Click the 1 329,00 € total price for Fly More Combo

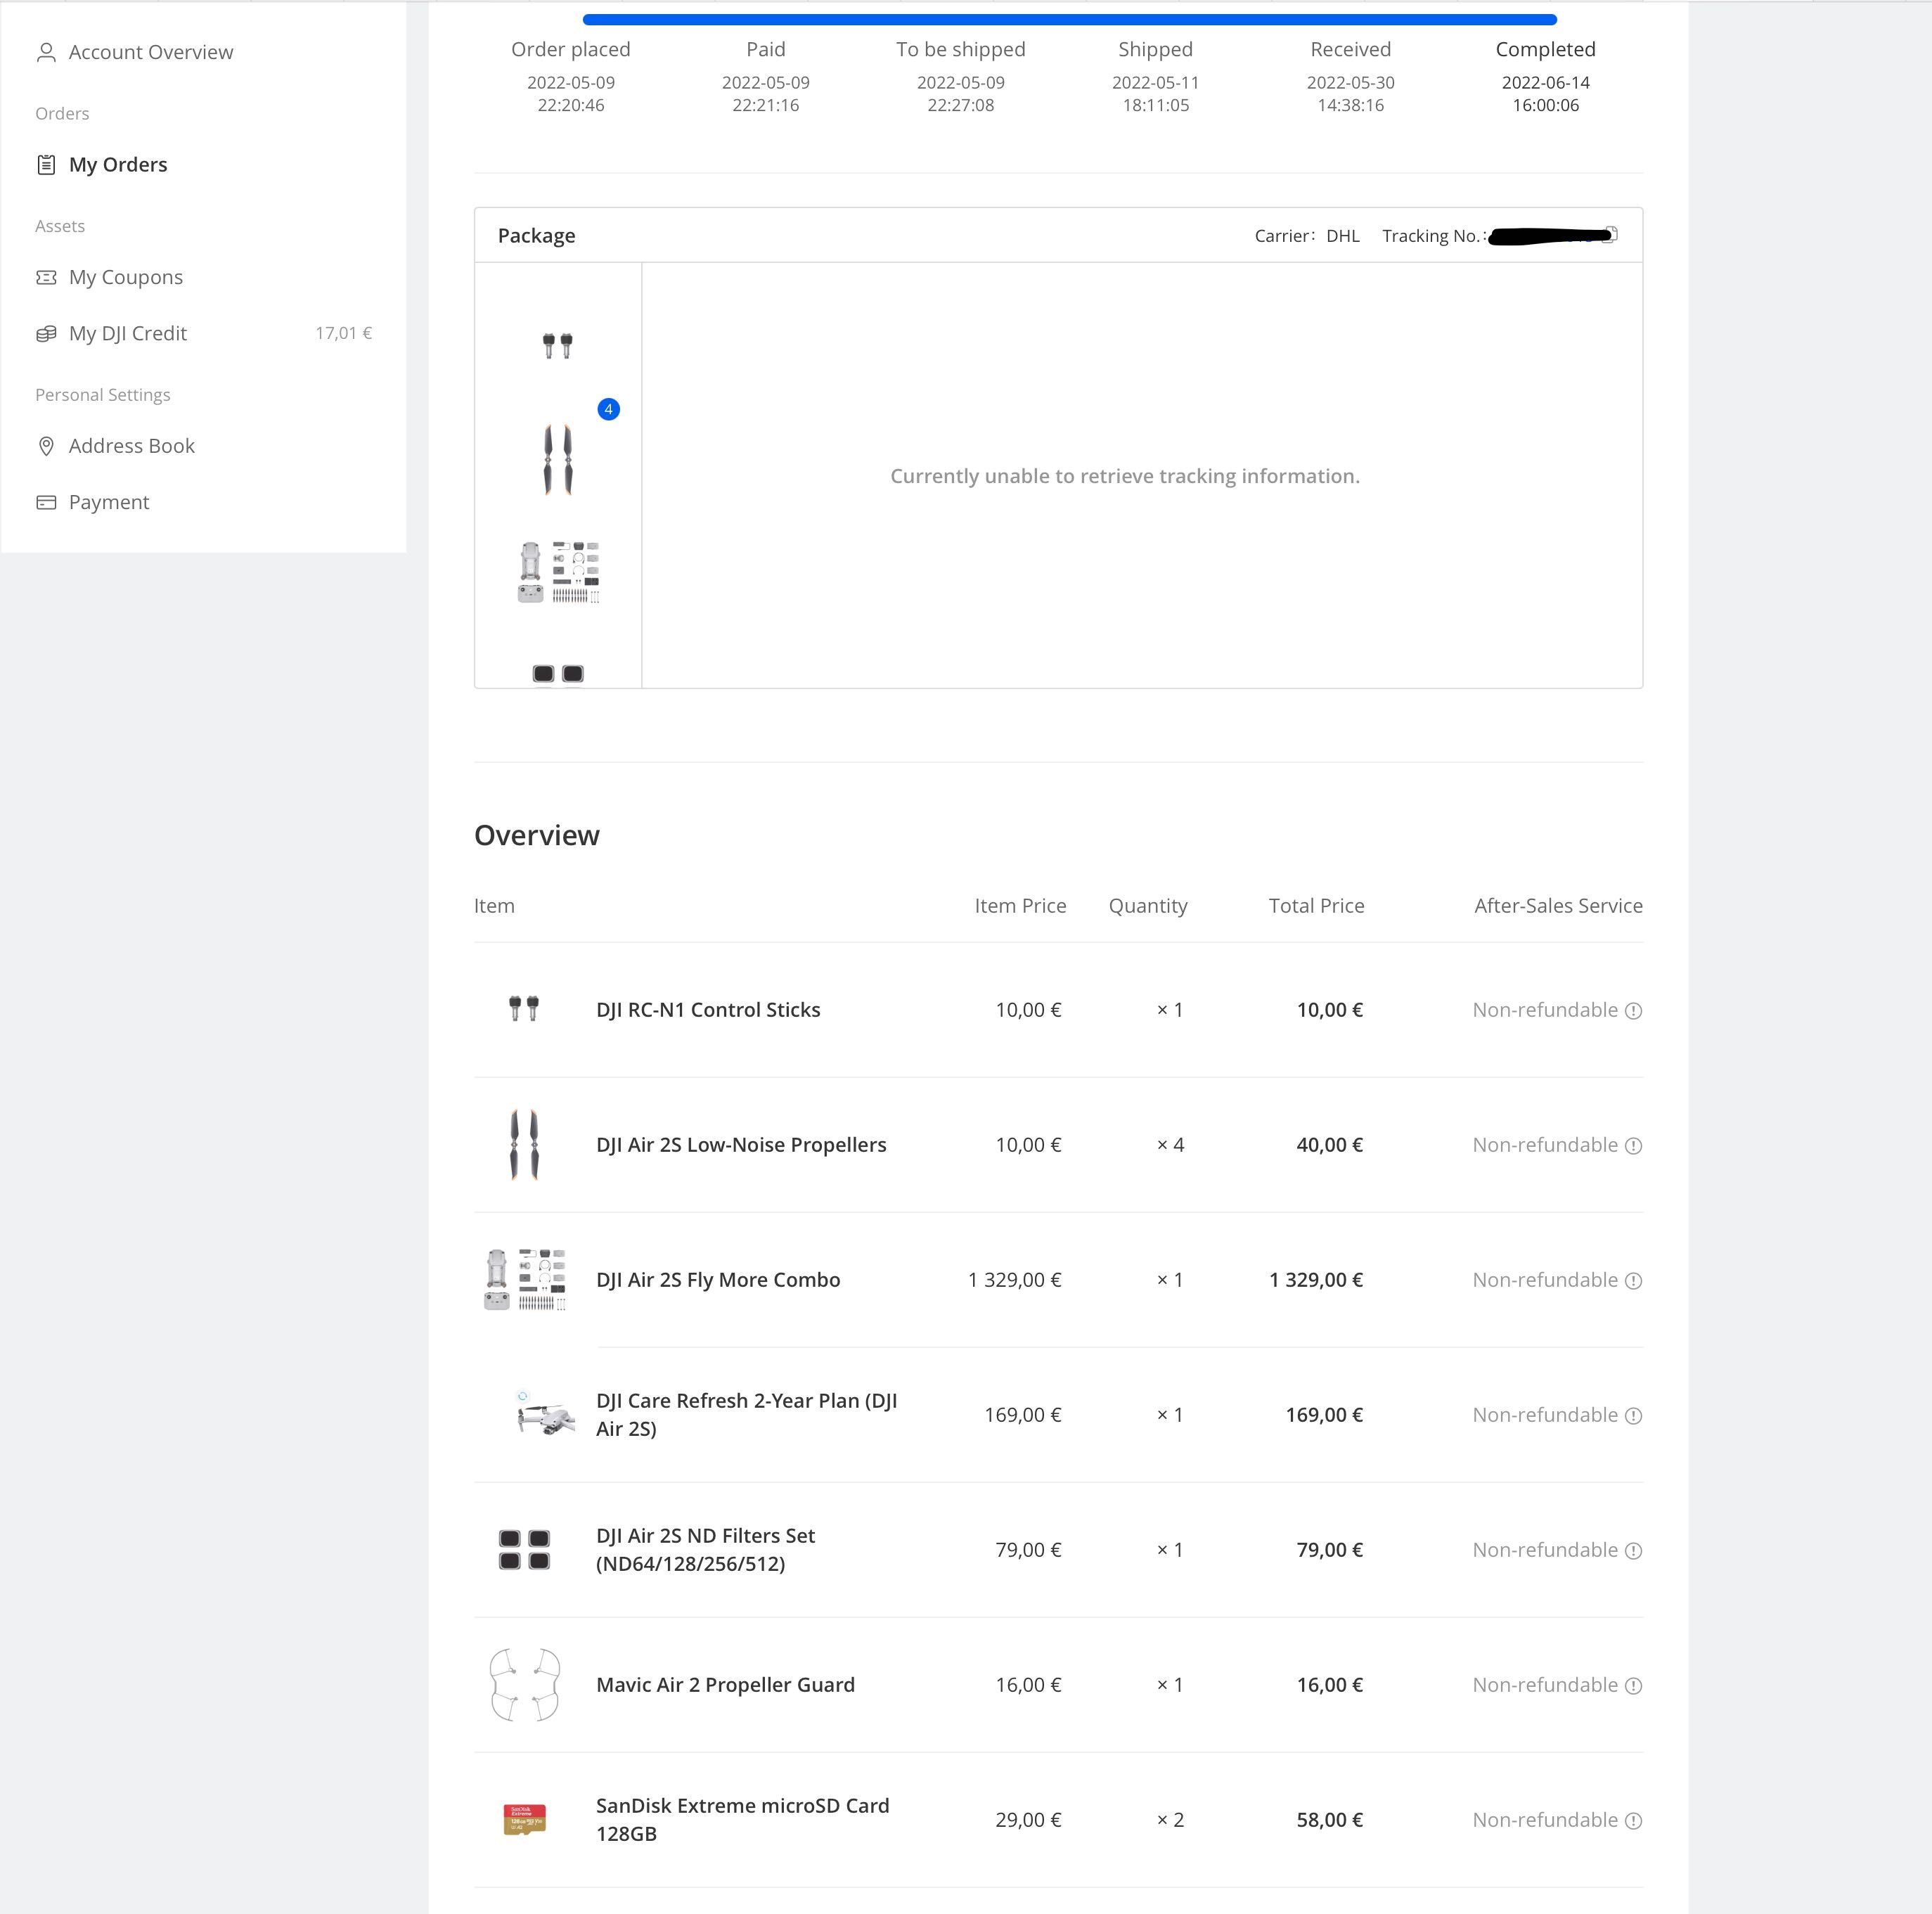[1316, 1280]
